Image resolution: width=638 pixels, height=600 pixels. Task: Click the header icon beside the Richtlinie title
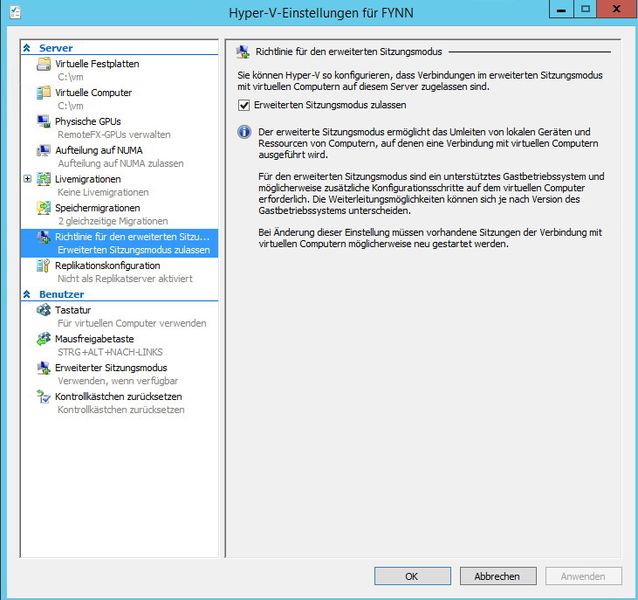pyautogui.click(x=243, y=52)
